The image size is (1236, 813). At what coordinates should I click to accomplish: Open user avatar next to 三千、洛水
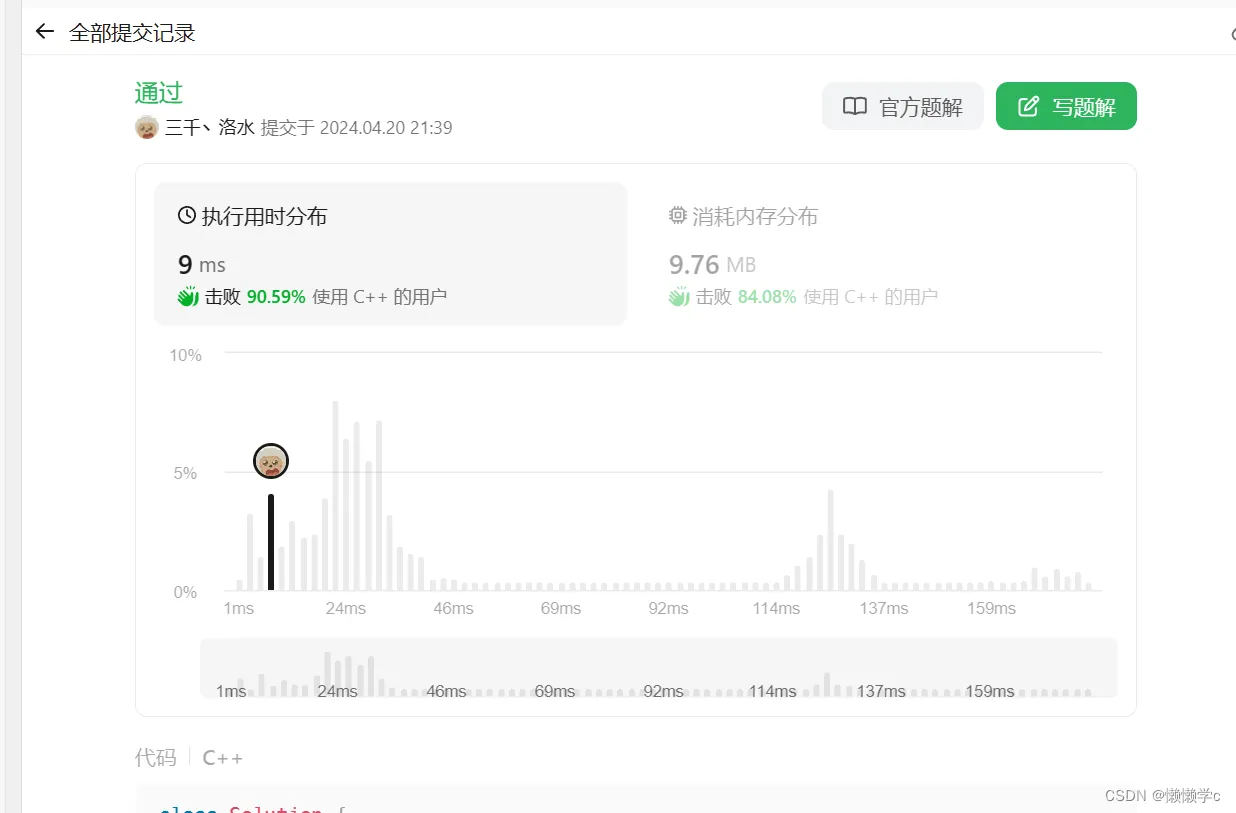(x=147, y=128)
